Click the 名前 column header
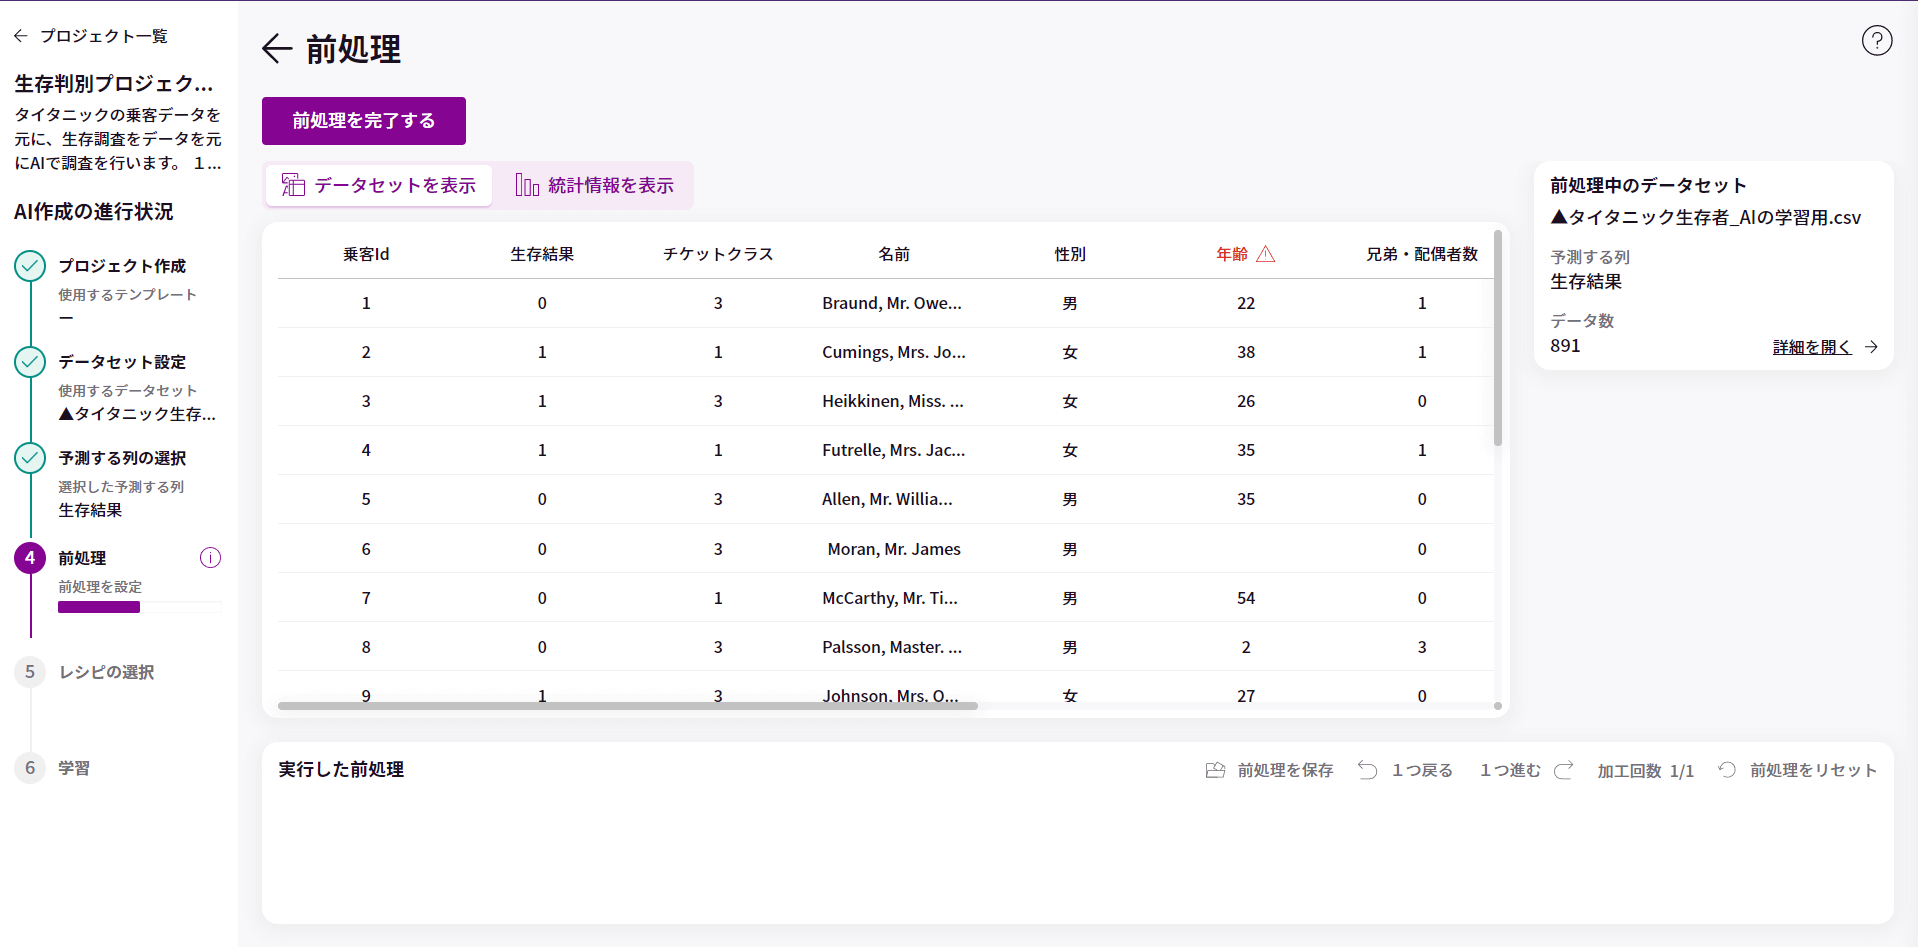 (894, 254)
